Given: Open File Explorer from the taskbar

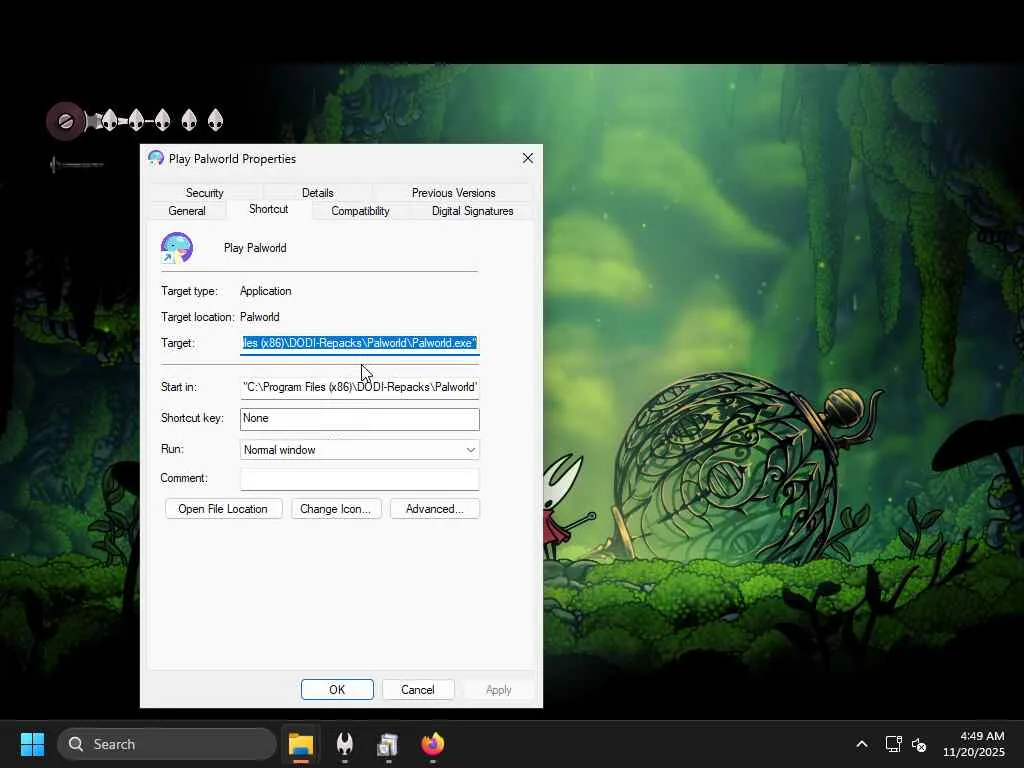Looking at the screenshot, I should (x=301, y=744).
